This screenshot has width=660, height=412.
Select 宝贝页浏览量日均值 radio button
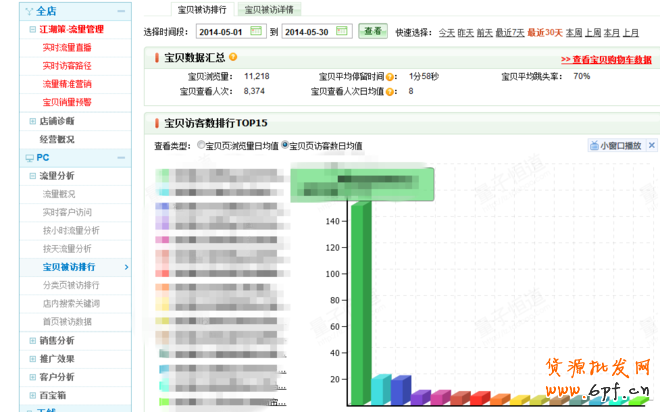point(200,145)
